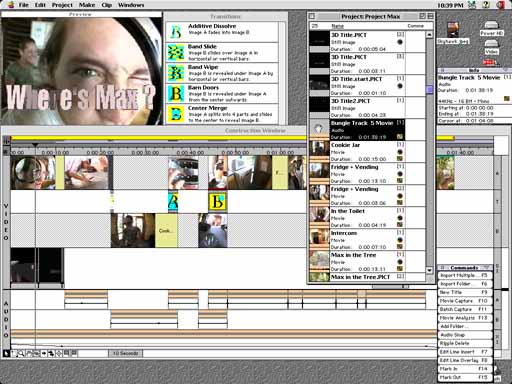Viewport: 512px width, 384px height.
Task: Select the magnifier zoom tool
Action: 21,353
